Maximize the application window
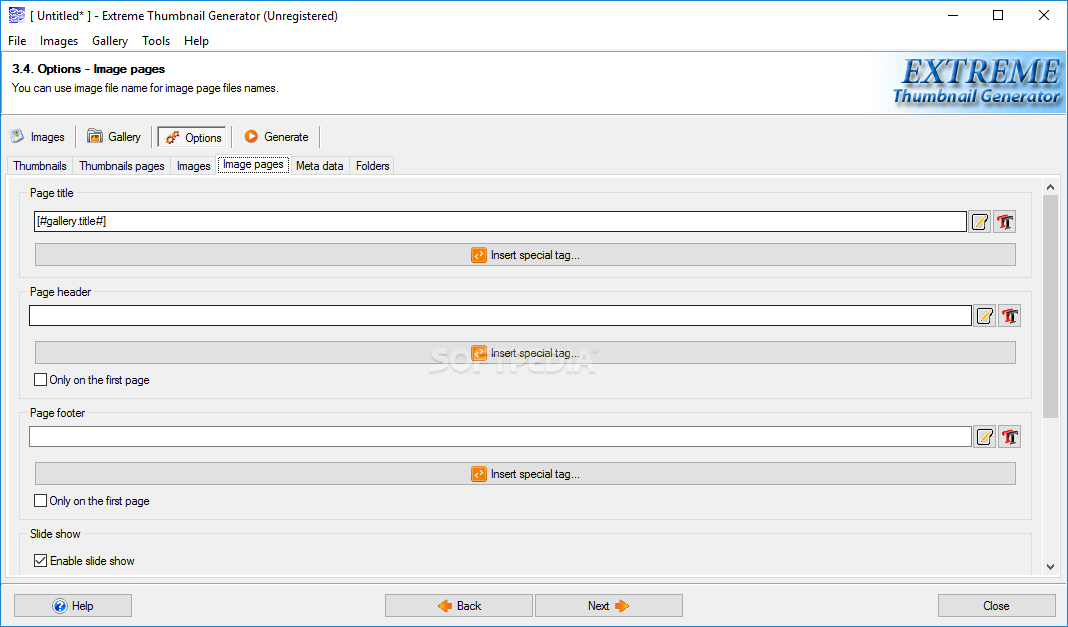 coord(998,15)
